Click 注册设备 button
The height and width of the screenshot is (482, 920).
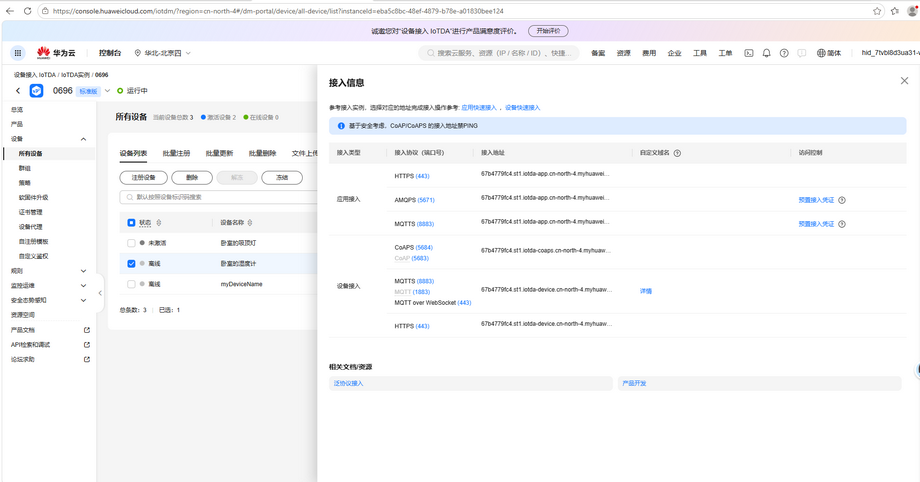click(x=144, y=177)
